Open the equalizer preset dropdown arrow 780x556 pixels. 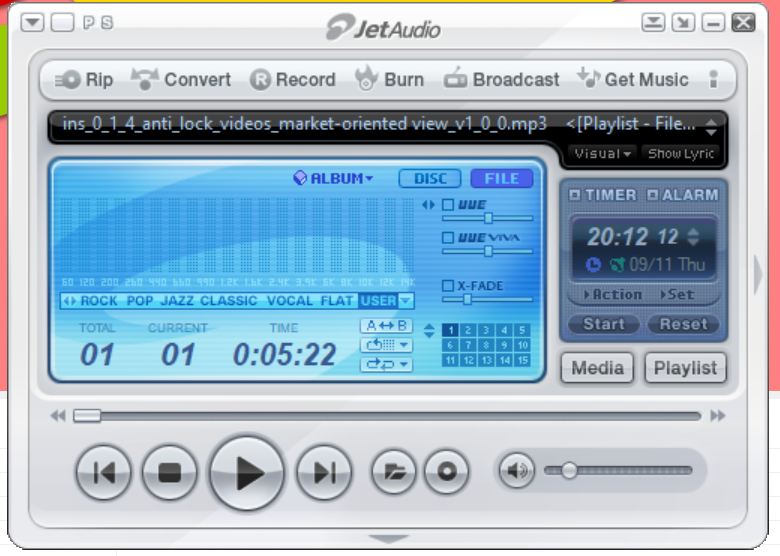click(405, 301)
